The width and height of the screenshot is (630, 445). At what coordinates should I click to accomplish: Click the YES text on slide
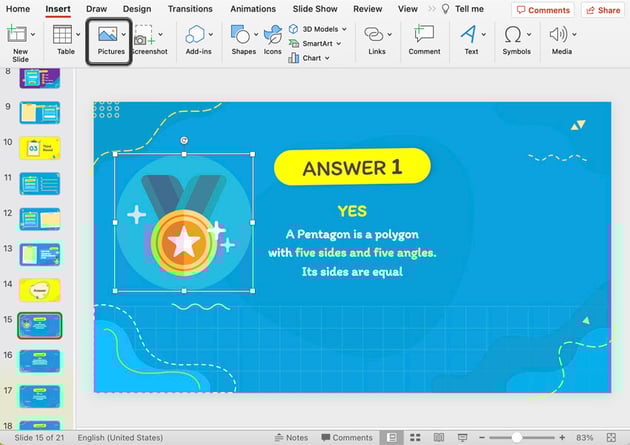click(x=352, y=211)
